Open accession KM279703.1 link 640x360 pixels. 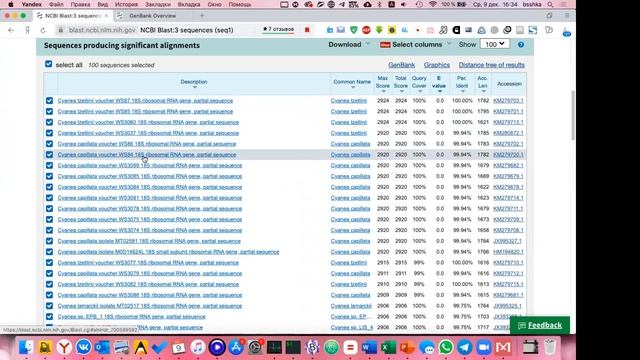click(x=508, y=100)
